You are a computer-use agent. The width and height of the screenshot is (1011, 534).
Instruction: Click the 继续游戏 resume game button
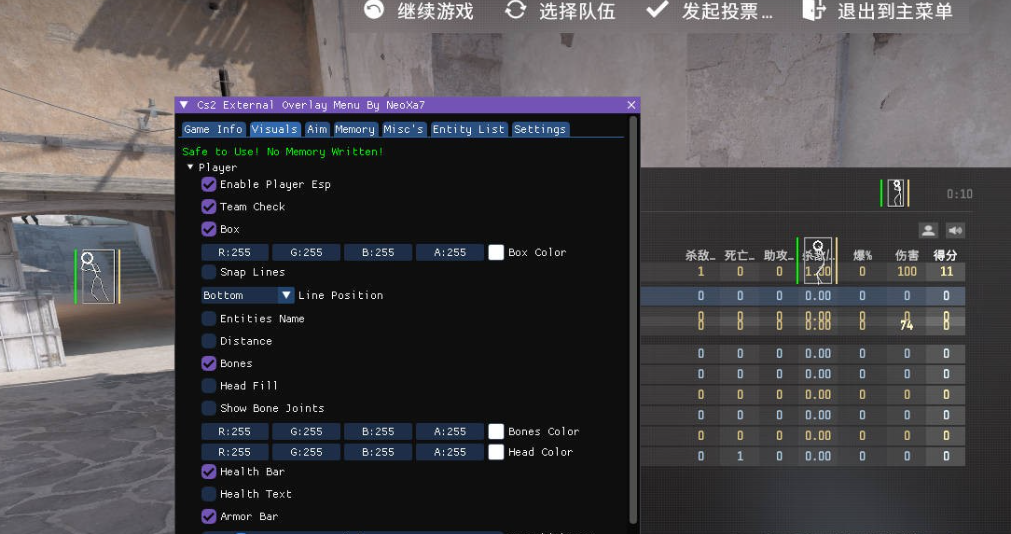coord(419,11)
